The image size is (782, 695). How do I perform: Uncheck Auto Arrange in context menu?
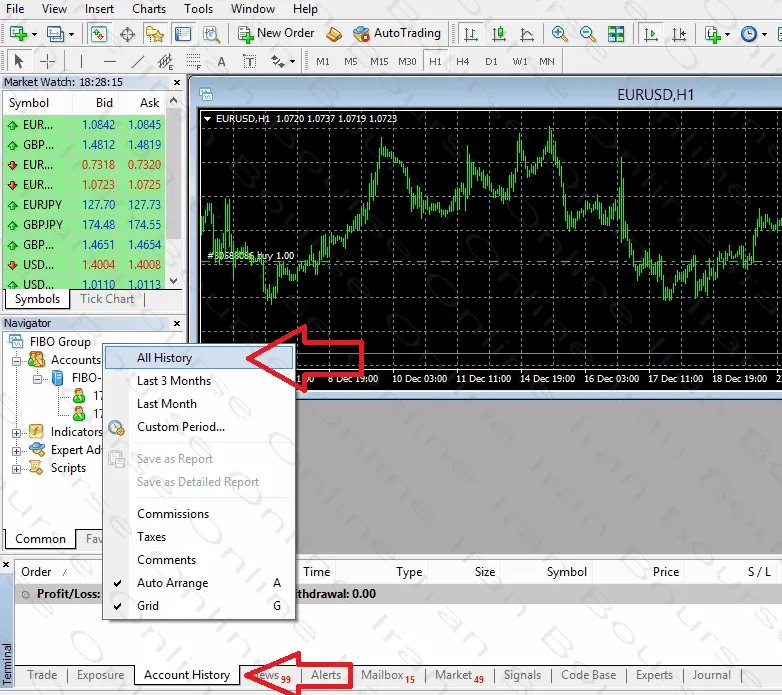172,583
